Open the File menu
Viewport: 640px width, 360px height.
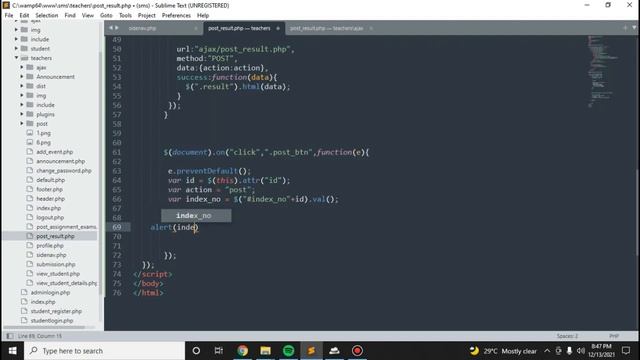pyautogui.click(x=9, y=15)
